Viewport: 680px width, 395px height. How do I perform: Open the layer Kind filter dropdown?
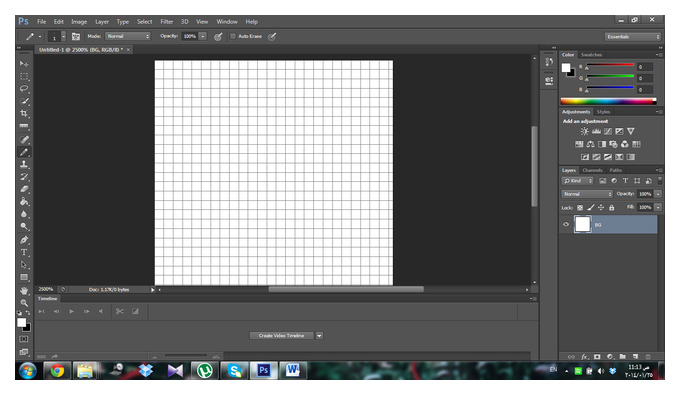[577, 181]
